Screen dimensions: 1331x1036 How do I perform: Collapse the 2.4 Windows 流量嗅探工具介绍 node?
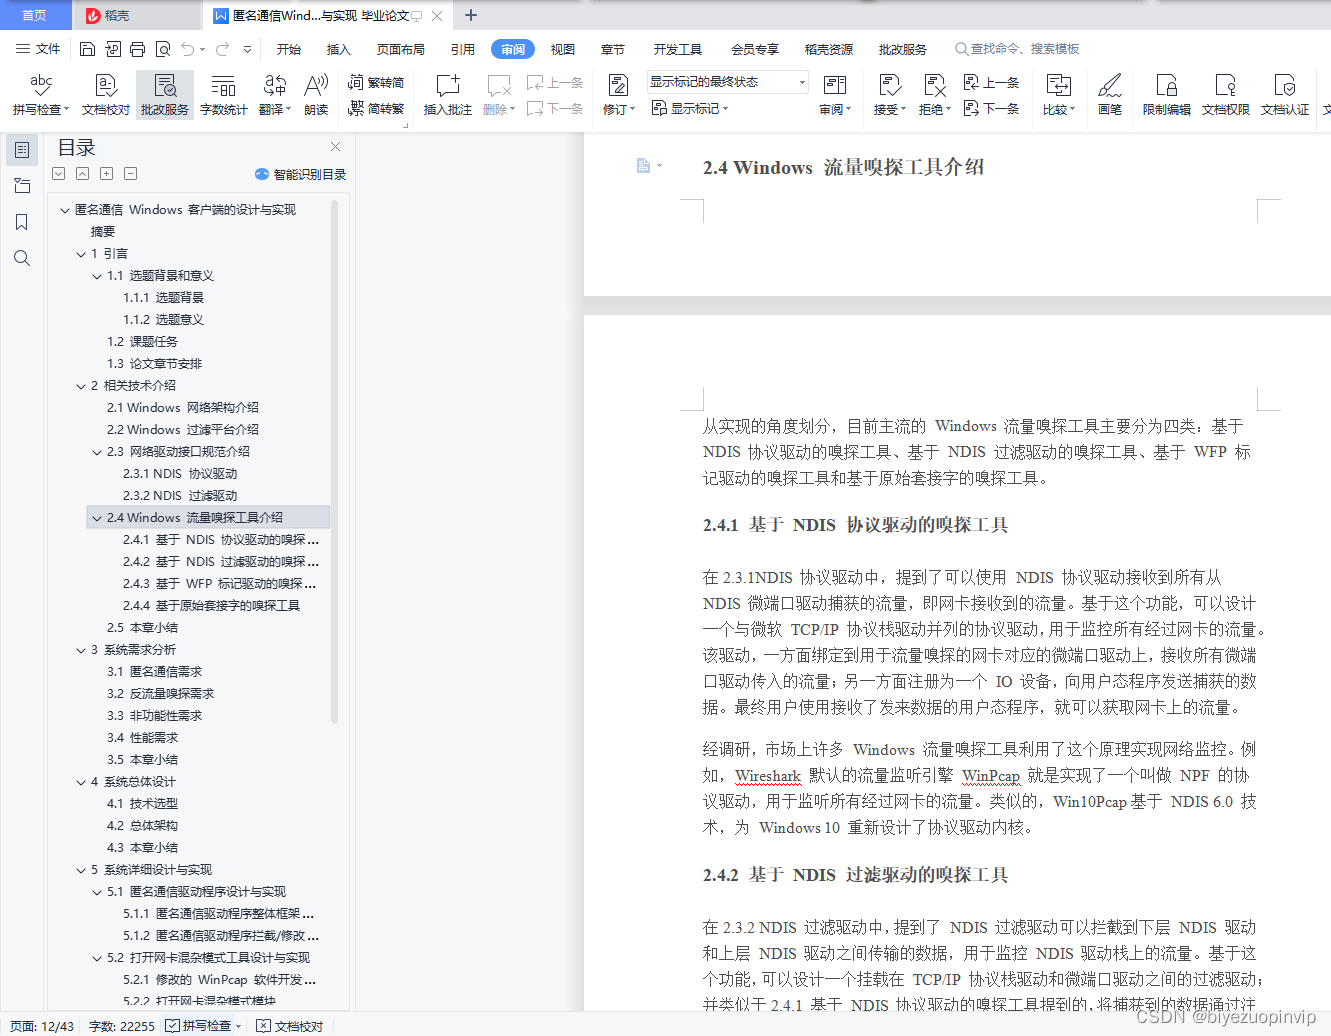96,517
